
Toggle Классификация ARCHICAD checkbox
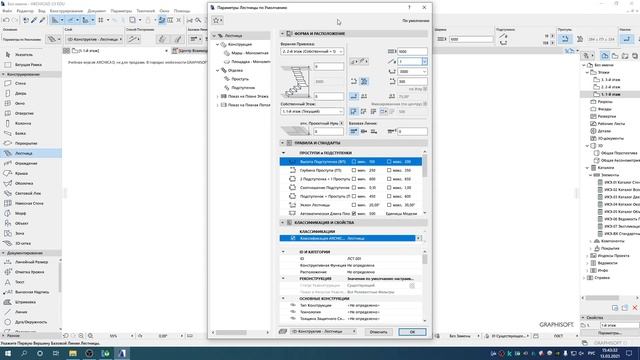point(293,238)
